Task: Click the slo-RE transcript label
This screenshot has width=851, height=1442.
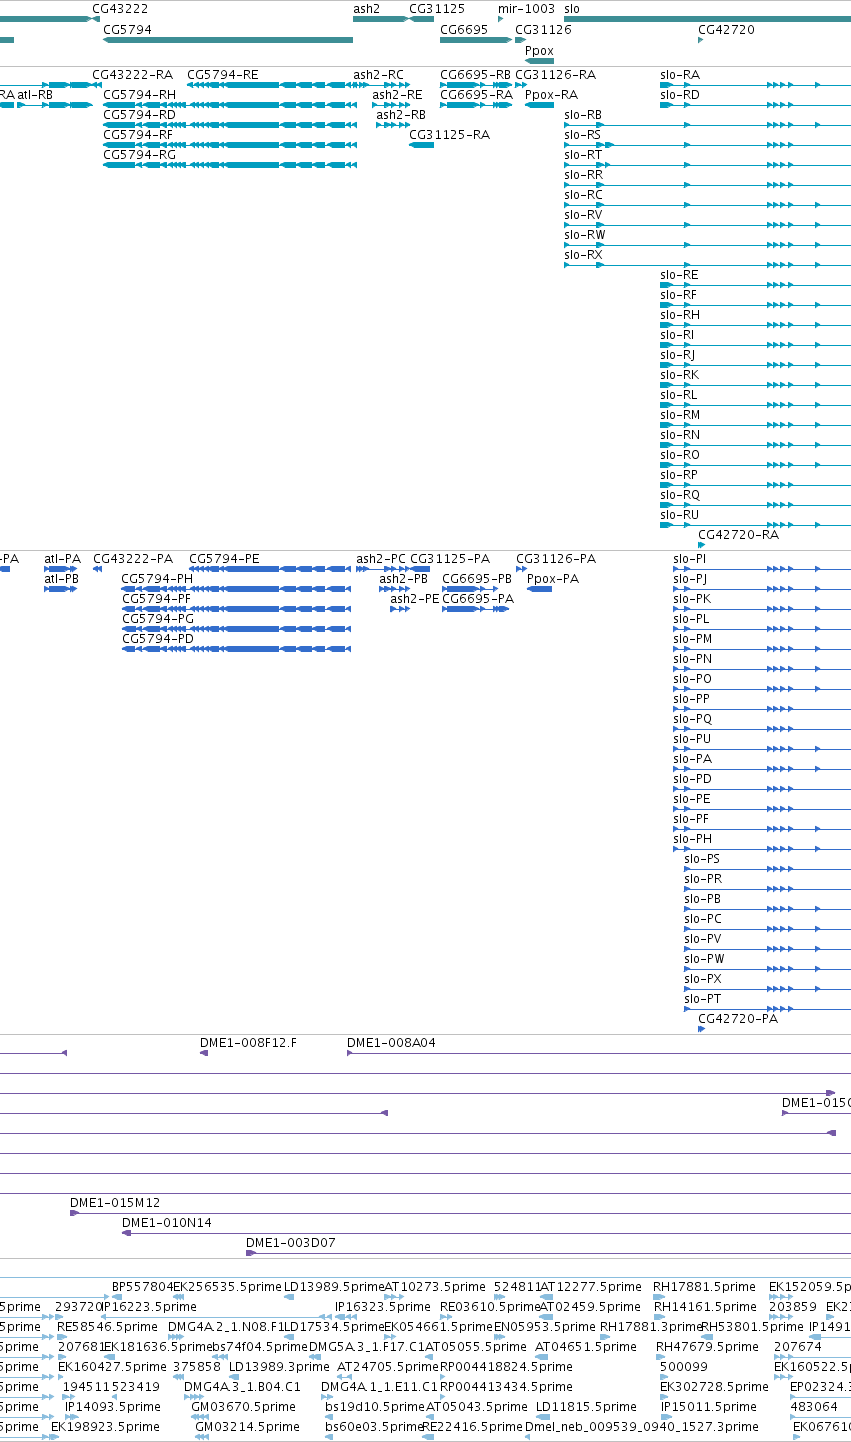Action: [x=680, y=275]
